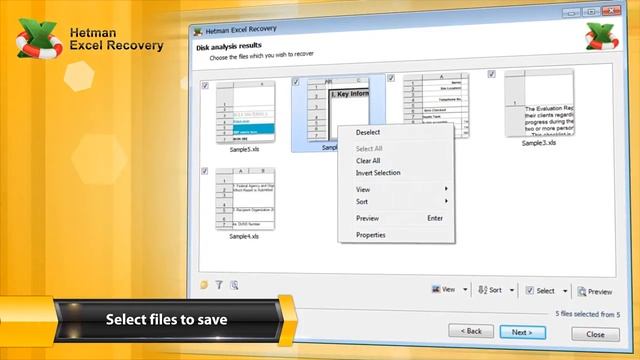
Task: Click the Next button
Action: [x=522, y=332]
